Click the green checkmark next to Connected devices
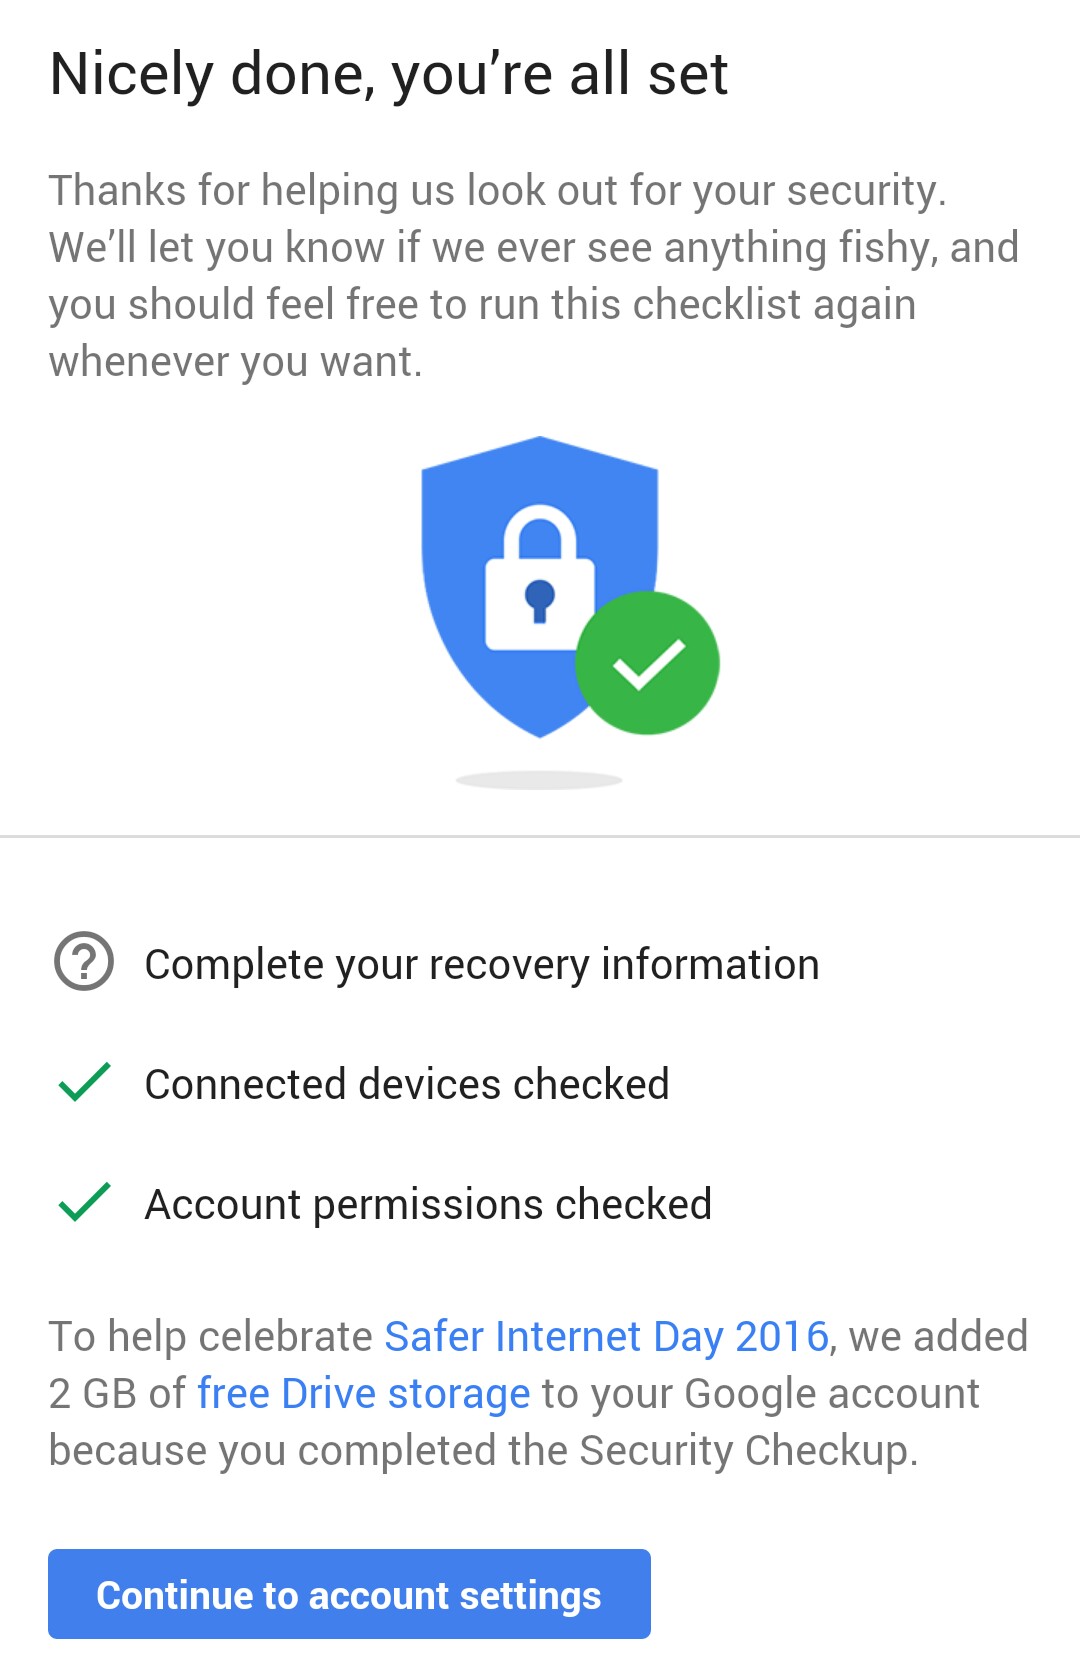Viewport: 1080px width, 1653px height. click(x=85, y=1083)
